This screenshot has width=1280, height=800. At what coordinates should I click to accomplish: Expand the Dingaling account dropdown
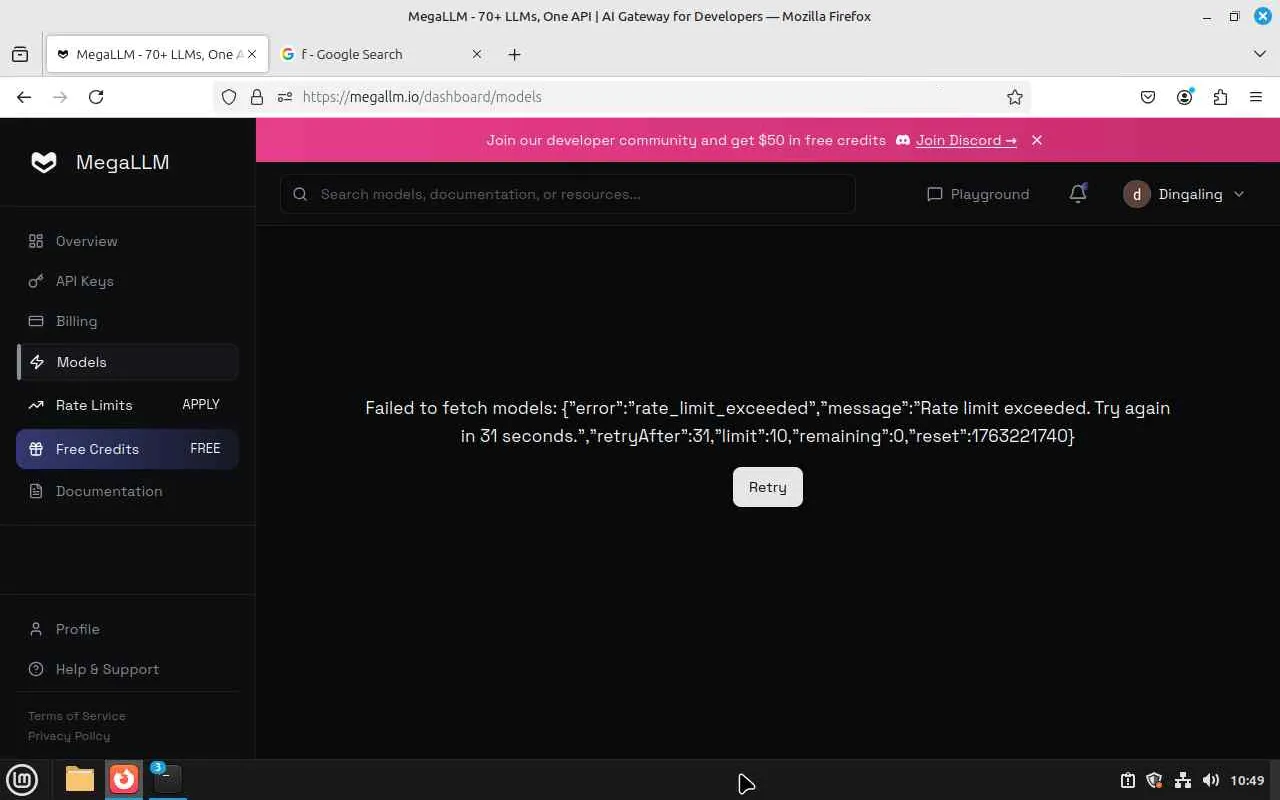[x=1239, y=194]
